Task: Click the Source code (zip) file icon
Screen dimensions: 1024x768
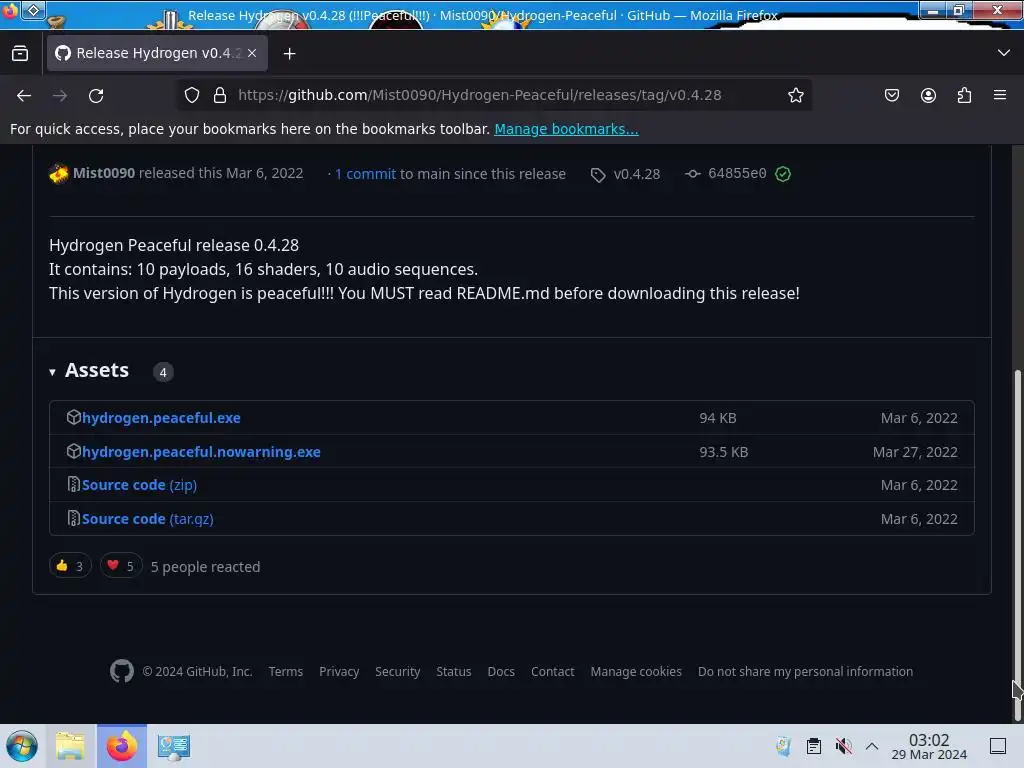Action: [x=73, y=485]
